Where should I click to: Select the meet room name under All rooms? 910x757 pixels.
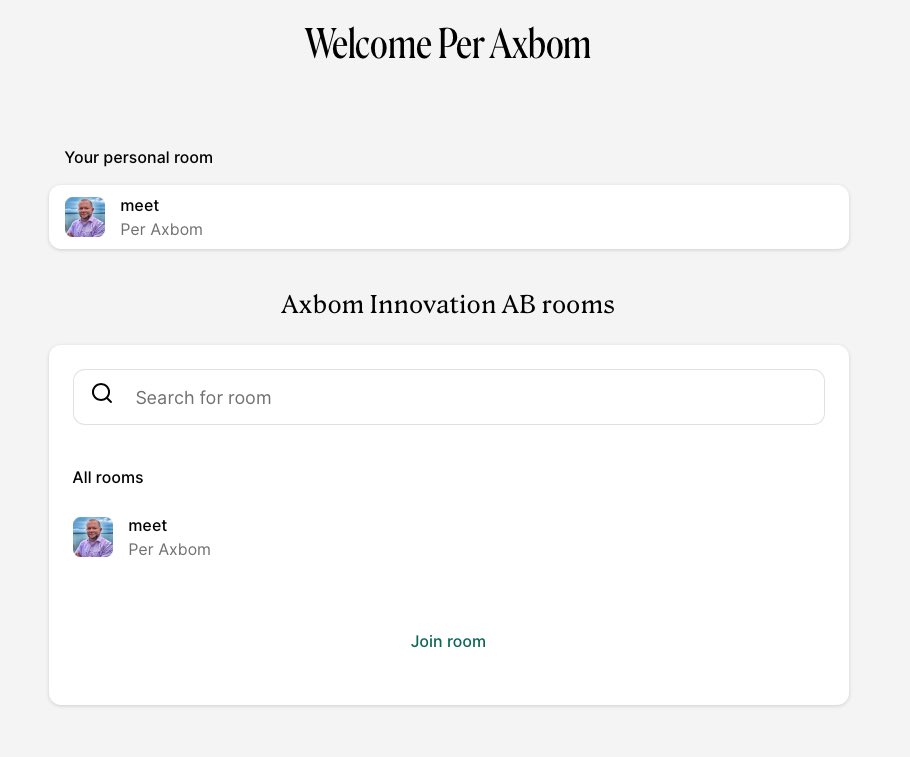pyautogui.click(x=147, y=525)
